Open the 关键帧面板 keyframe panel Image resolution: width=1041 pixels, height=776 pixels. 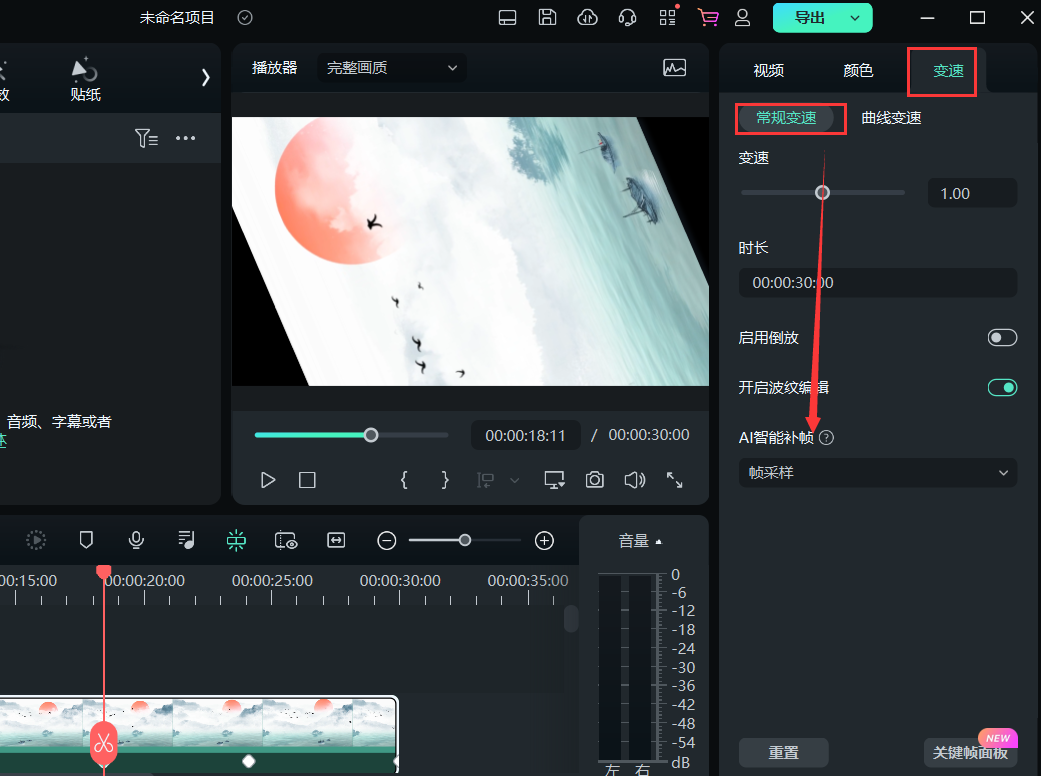click(x=964, y=752)
